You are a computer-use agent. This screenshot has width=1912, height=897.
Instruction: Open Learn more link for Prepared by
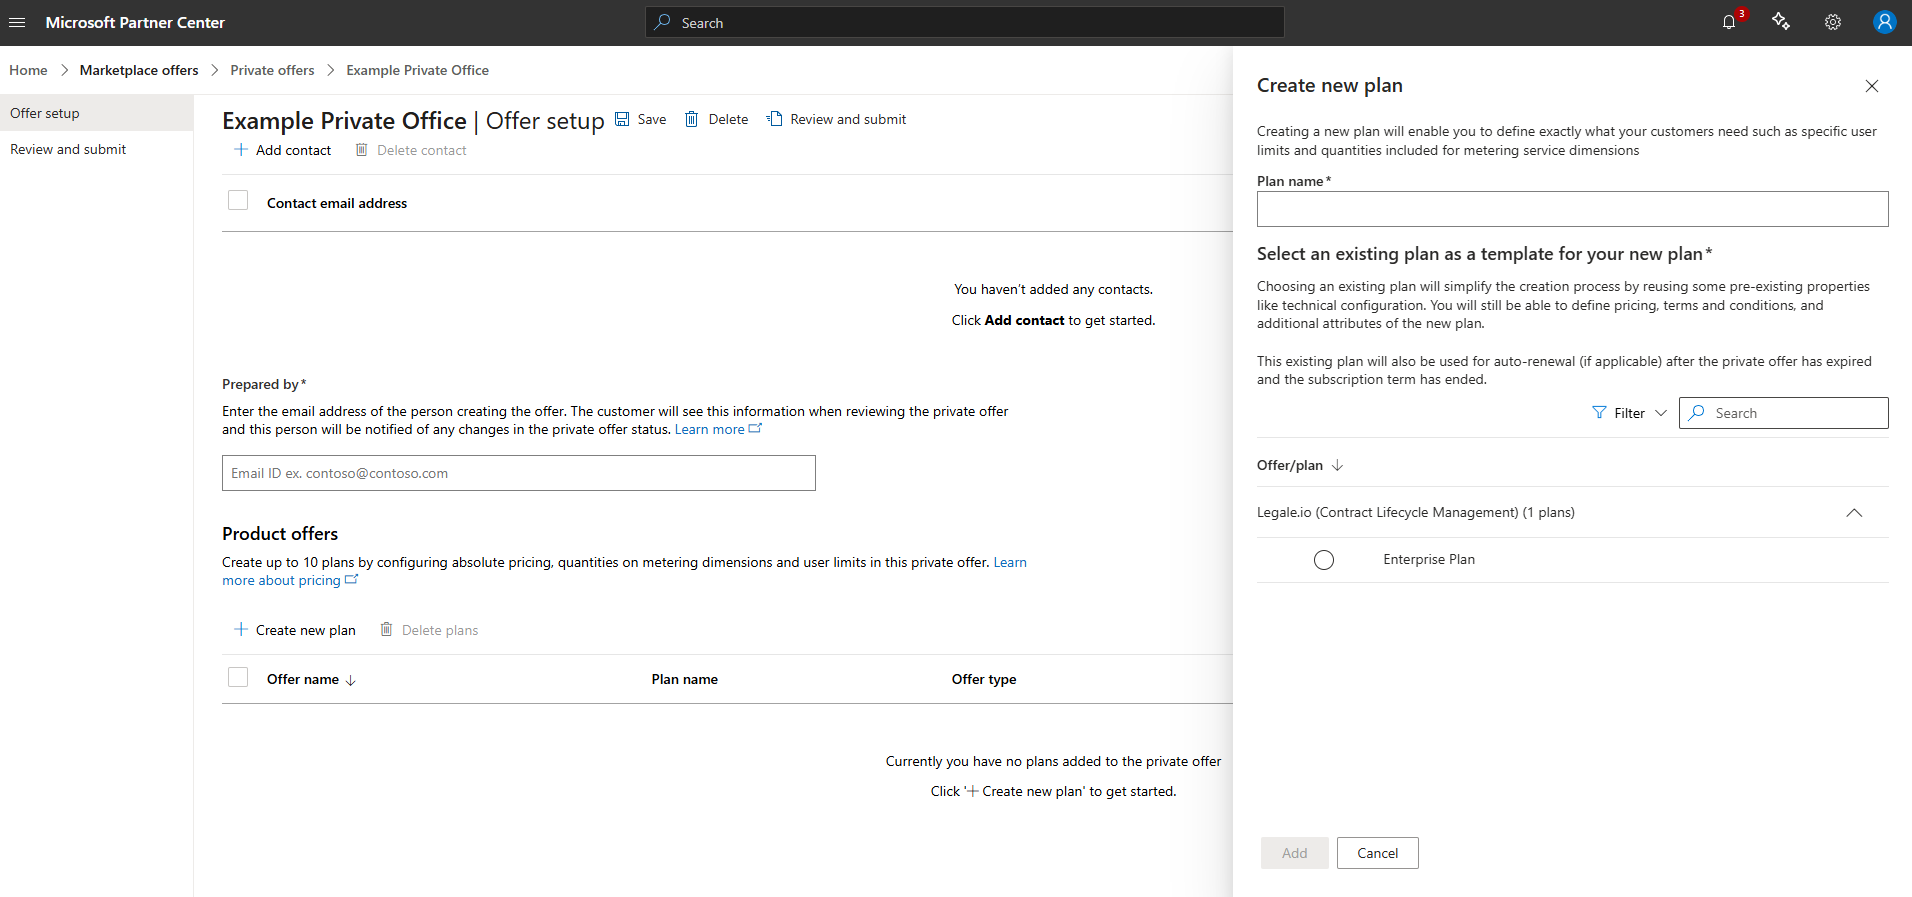pos(718,429)
